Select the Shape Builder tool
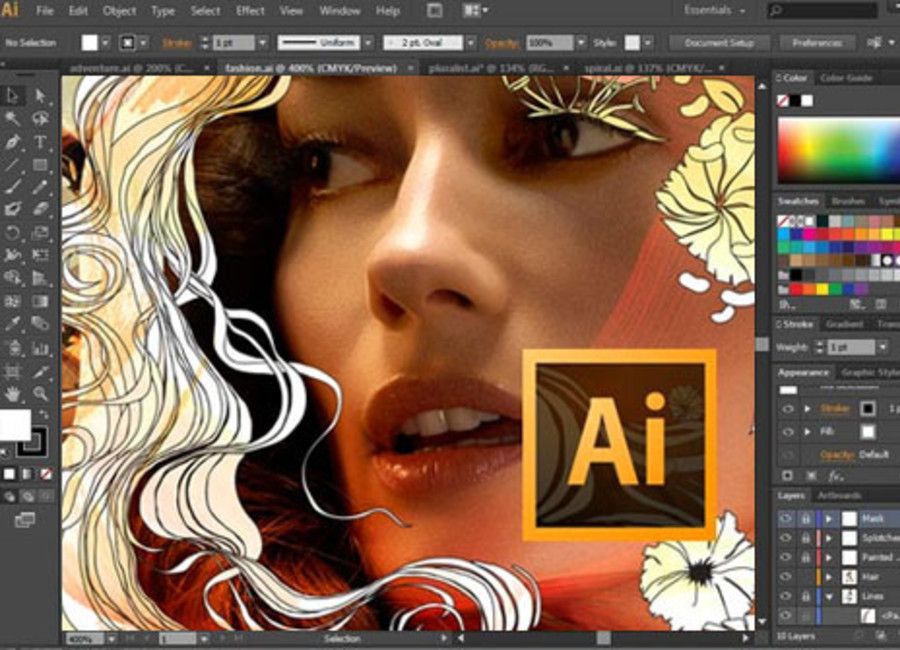This screenshot has width=900, height=650. coord(13,278)
